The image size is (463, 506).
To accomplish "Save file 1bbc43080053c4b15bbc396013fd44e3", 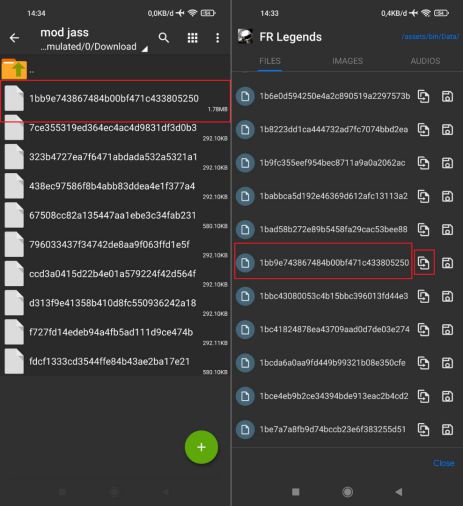I will (x=447, y=296).
